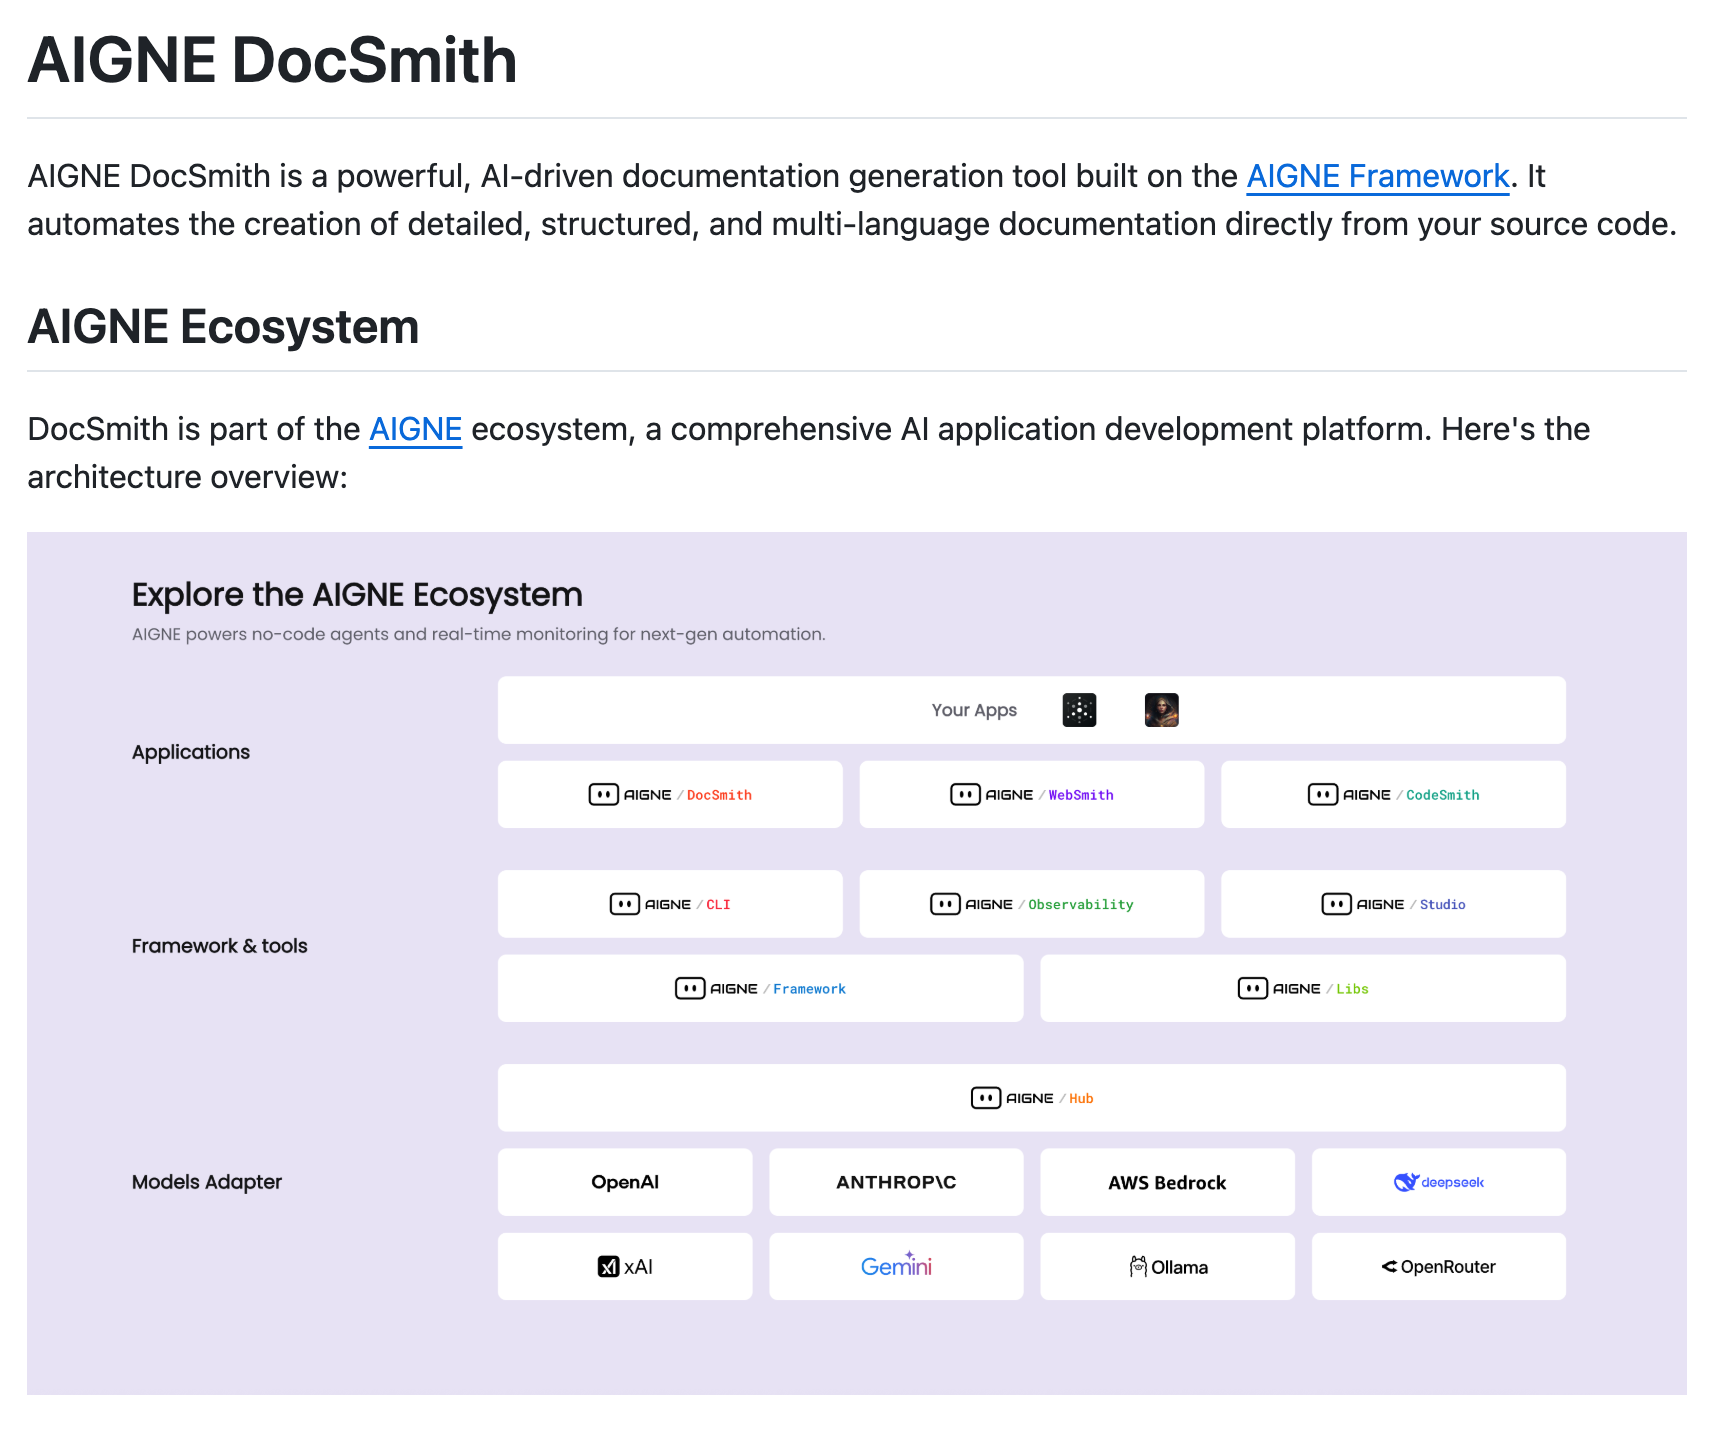Click the AWS Bedrock tile
Screen dimensions: 1730x1435
click(x=1167, y=1182)
